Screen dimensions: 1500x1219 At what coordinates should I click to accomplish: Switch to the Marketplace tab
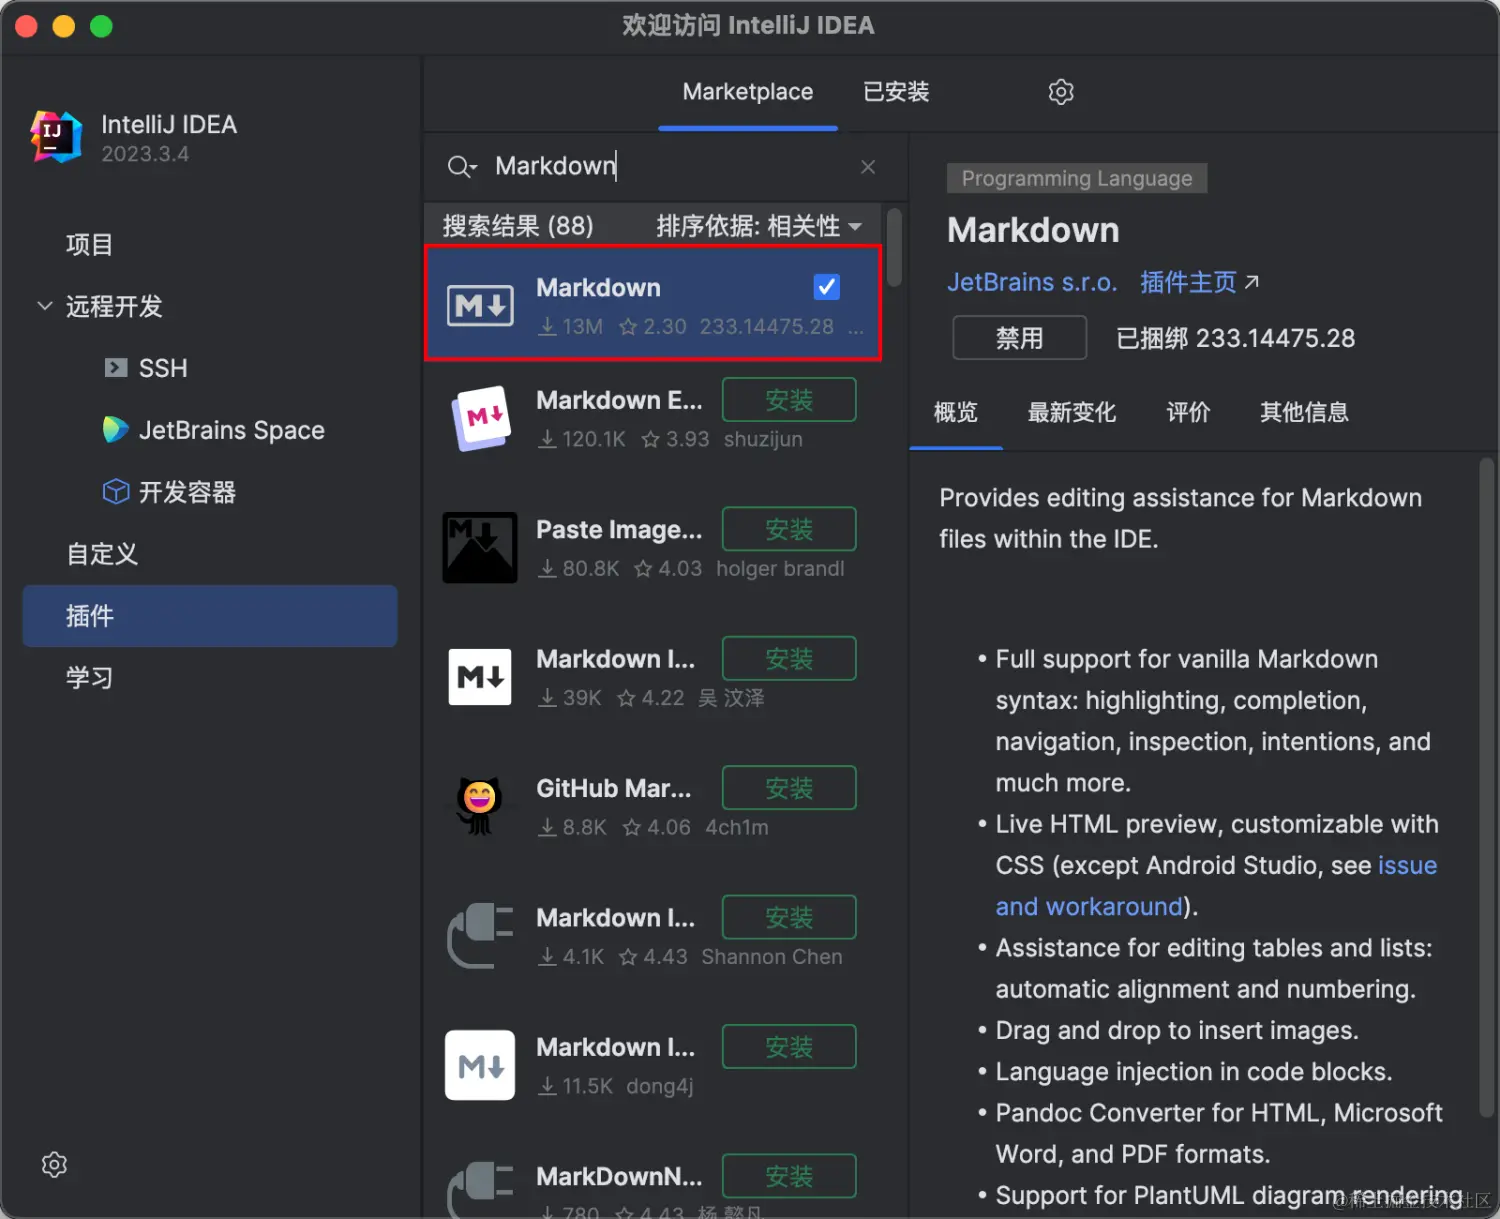coord(748,92)
